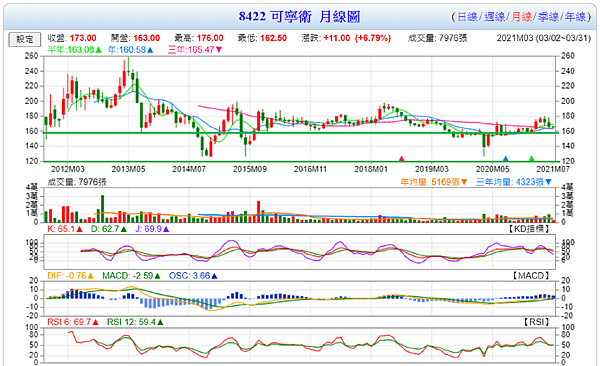Image resolution: width=600 pixels, height=366 pixels.
Task: Click the pink down arrow beside 三年 165.47
Action: click(x=219, y=50)
